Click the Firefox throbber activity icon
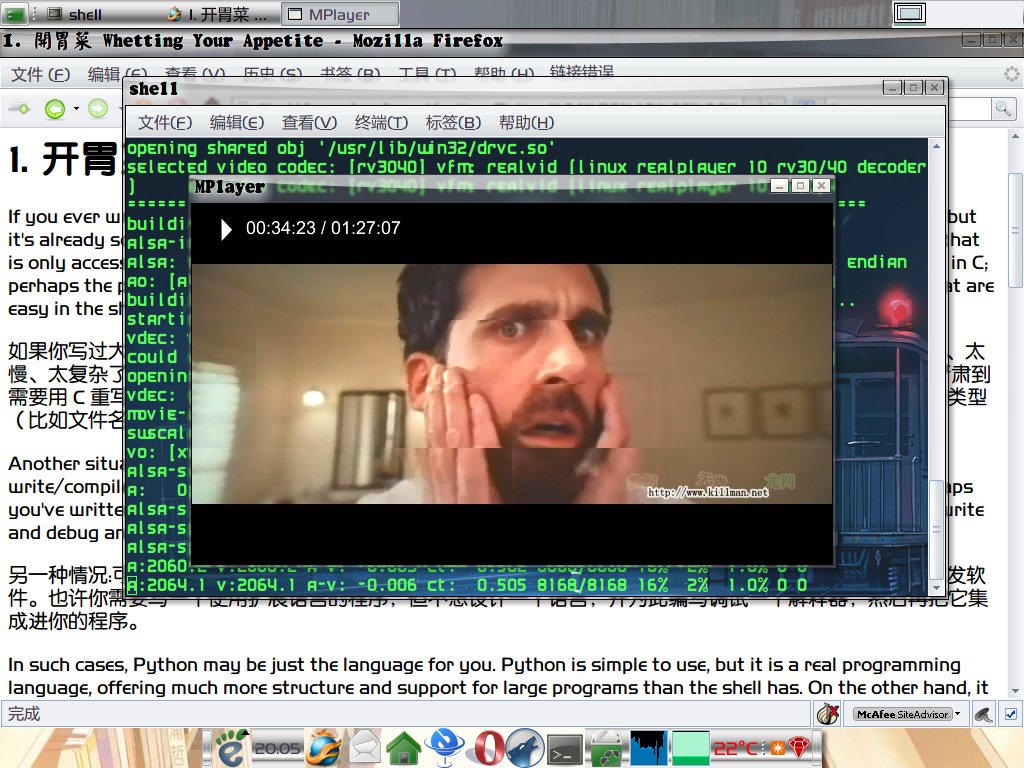This screenshot has width=1024, height=768. click(1012, 74)
